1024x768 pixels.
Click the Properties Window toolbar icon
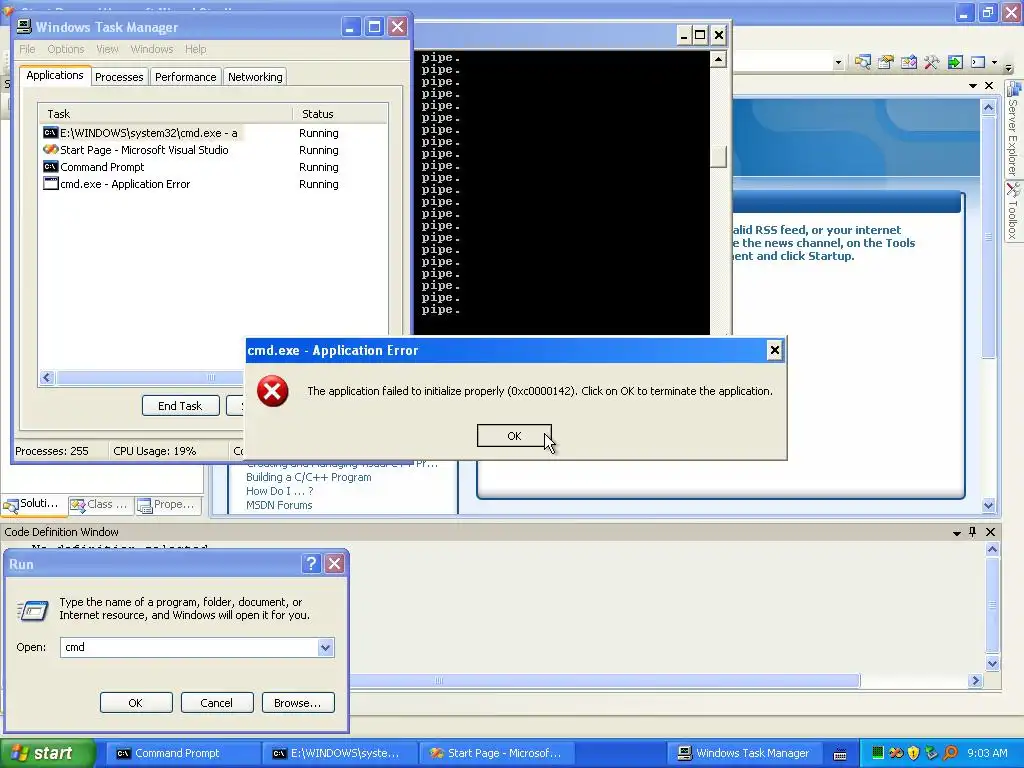886,62
